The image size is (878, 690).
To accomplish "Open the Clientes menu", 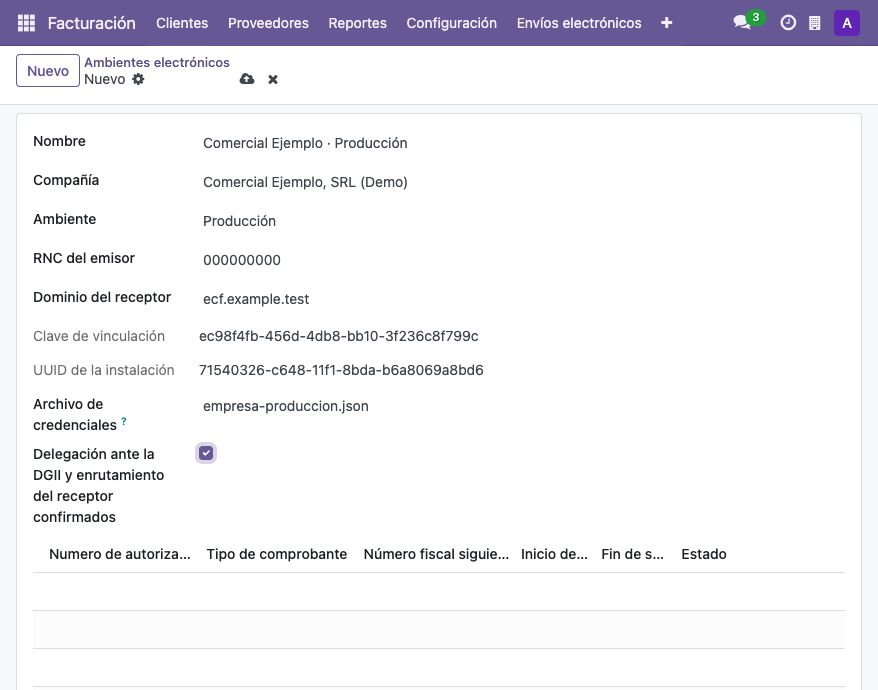I will click(x=182, y=23).
